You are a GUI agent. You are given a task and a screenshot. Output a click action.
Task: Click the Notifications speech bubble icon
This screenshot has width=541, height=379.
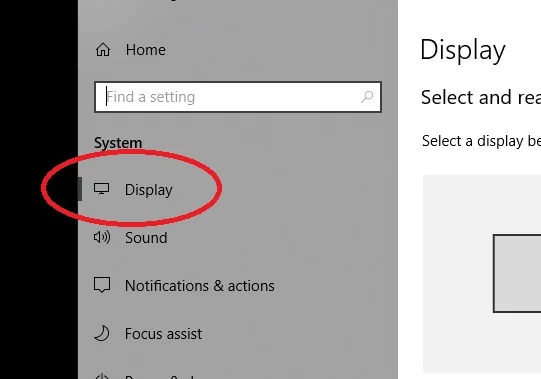[x=102, y=285]
